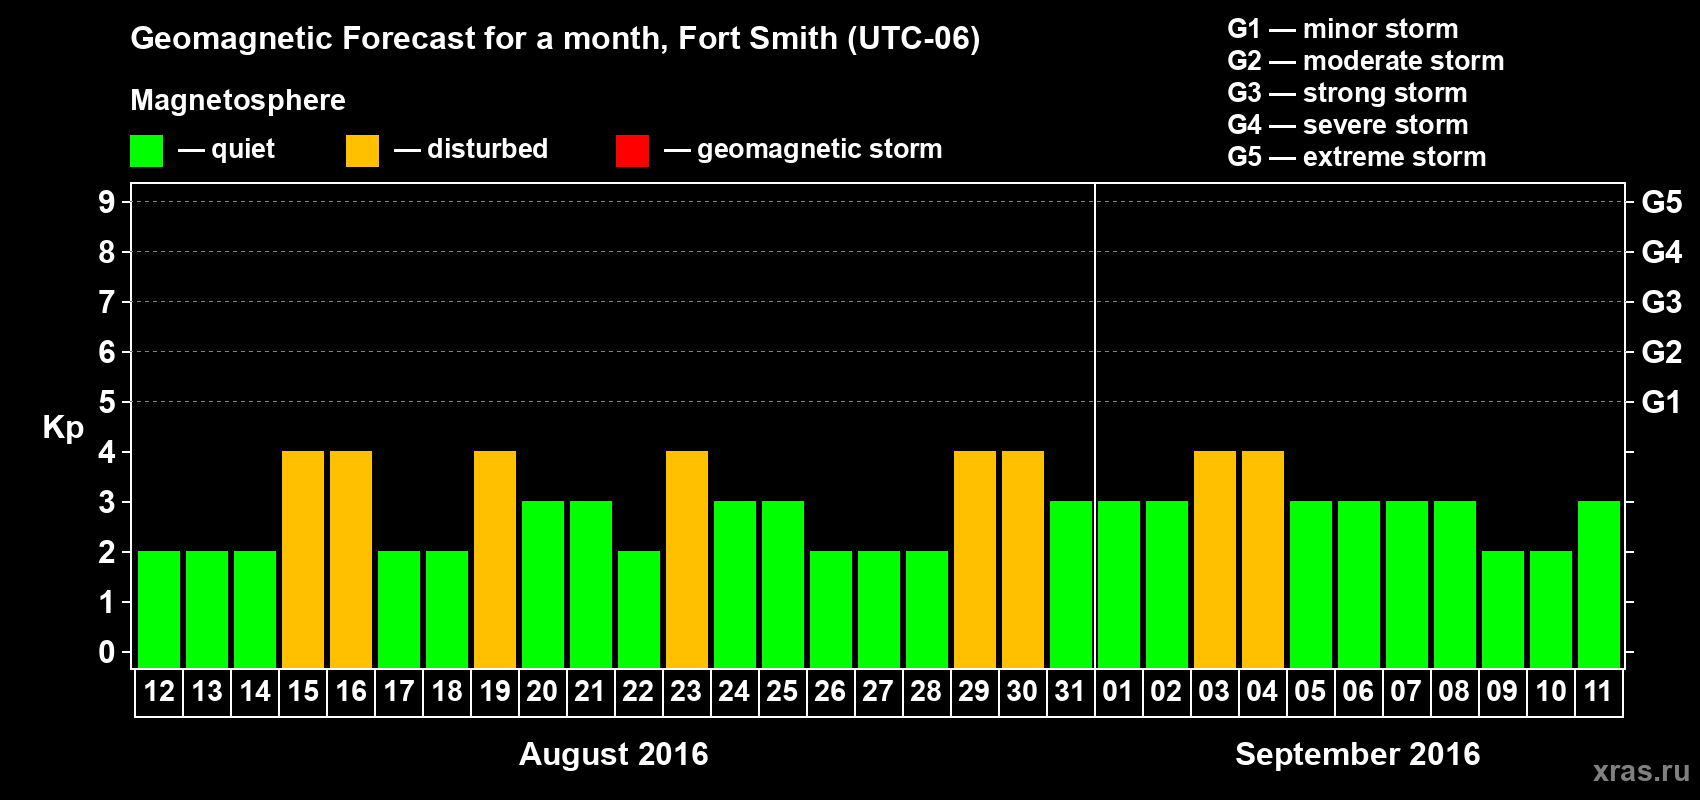1700x800 pixels.
Task: Click the date label 08
Action: [1455, 692]
